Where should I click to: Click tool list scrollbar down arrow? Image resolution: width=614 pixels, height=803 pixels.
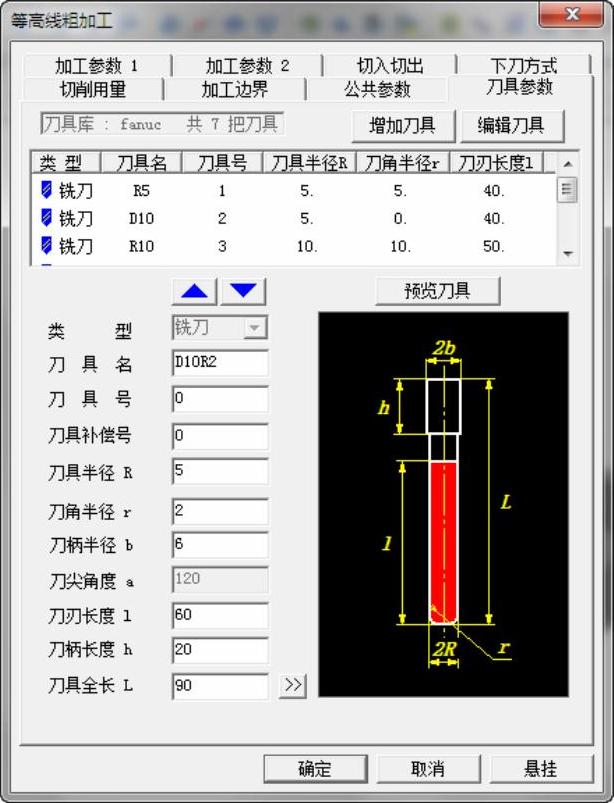[567, 253]
